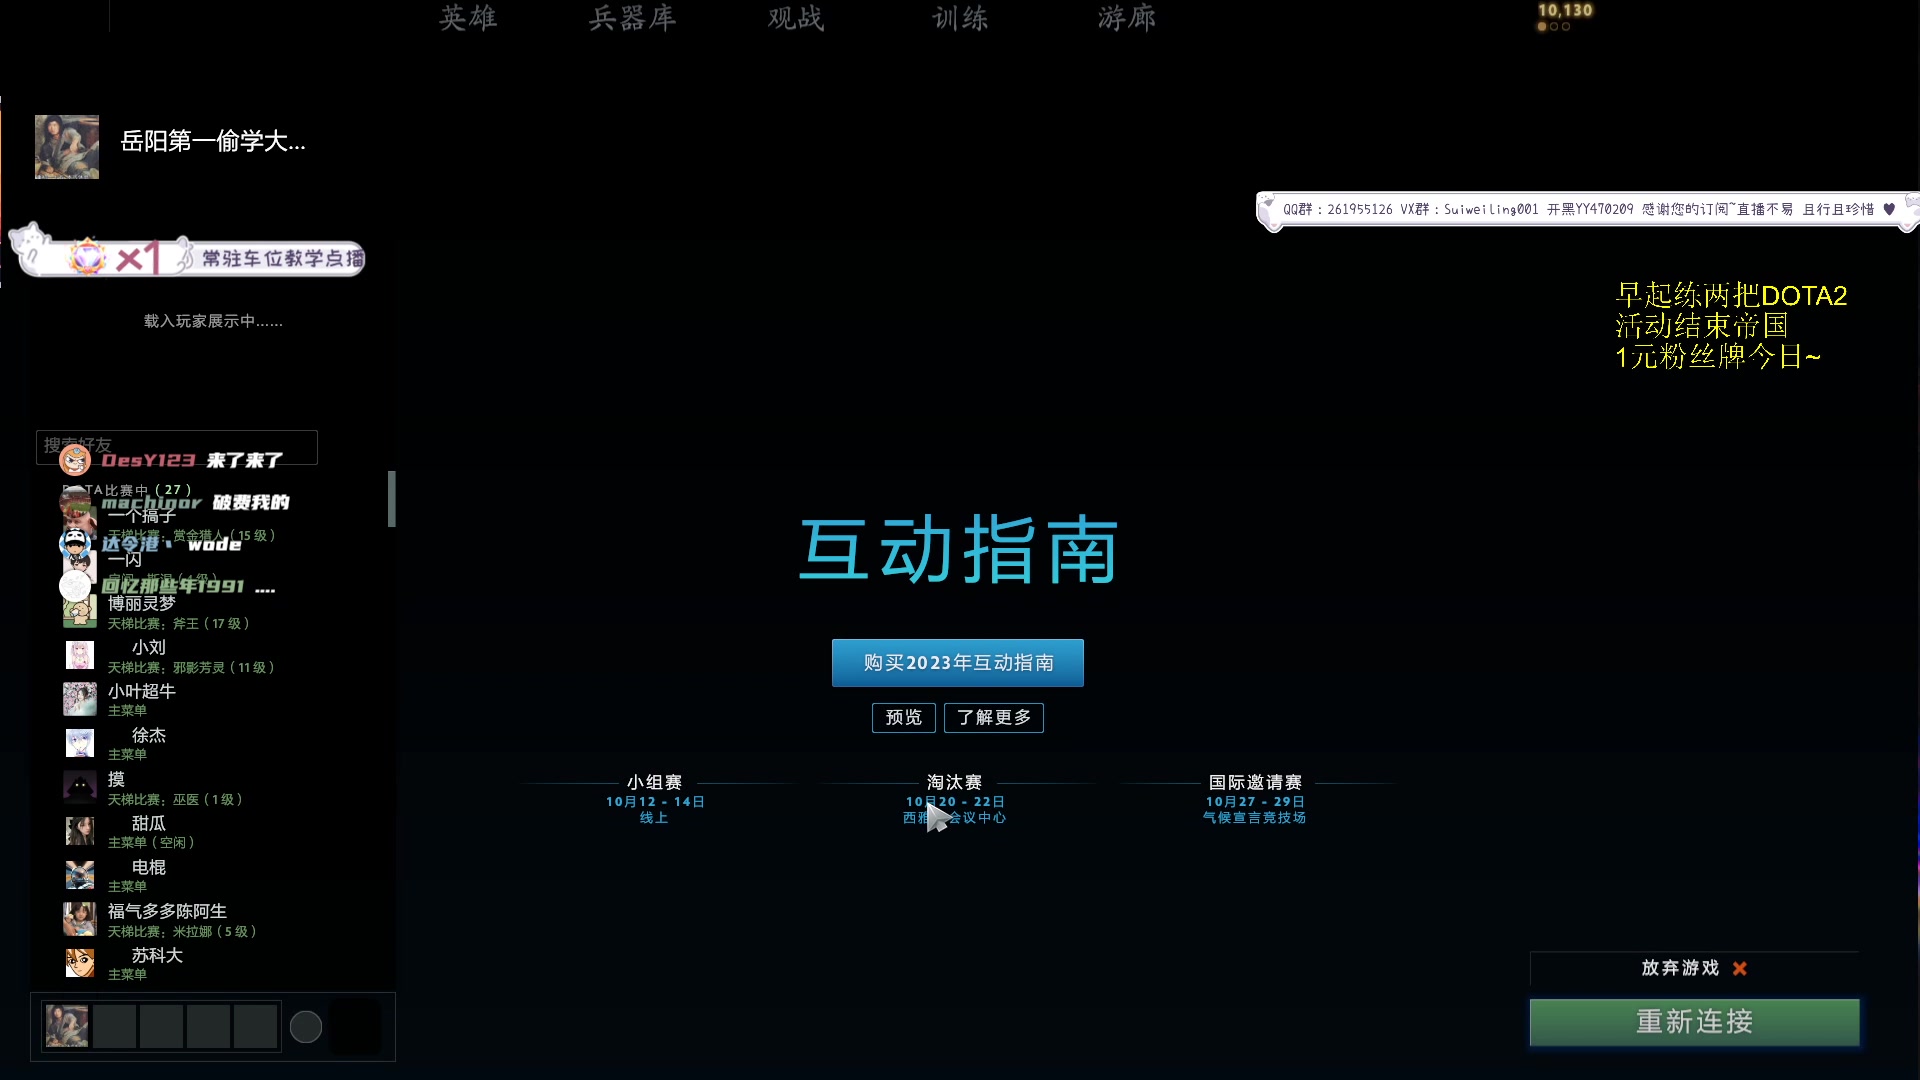Viewport: 1920px width, 1080px height.
Task: Click 福气多多陈阿生's avatar in friends list
Action: [80, 919]
